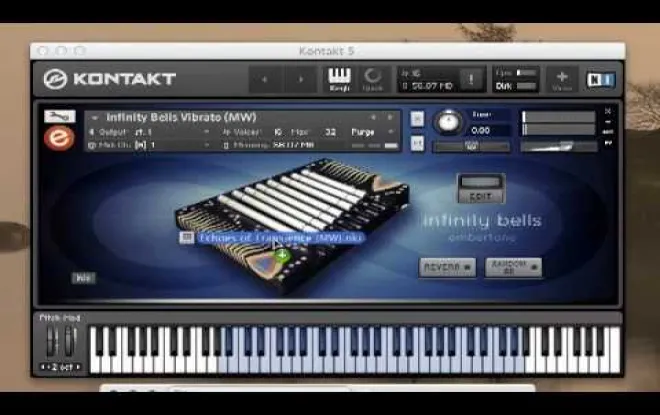The image size is (660, 415).
Task: Click the Native Instruments NI logo
Action: click(x=601, y=80)
